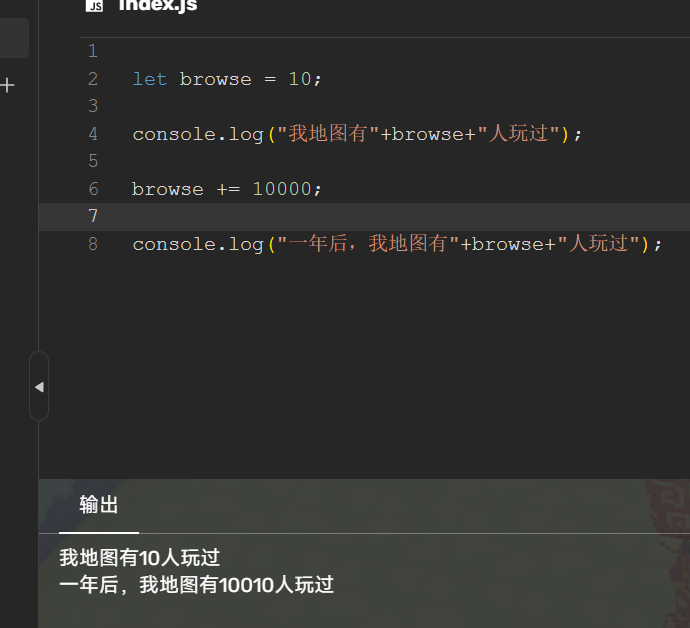Click the value 10 on line 2
The height and width of the screenshot is (628, 690).
(300, 79)
